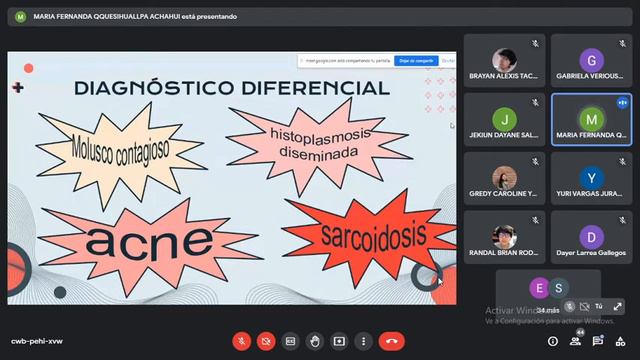
Task: Expand the self-view tile
Action: pyautogui.click(x=617, y=307)
